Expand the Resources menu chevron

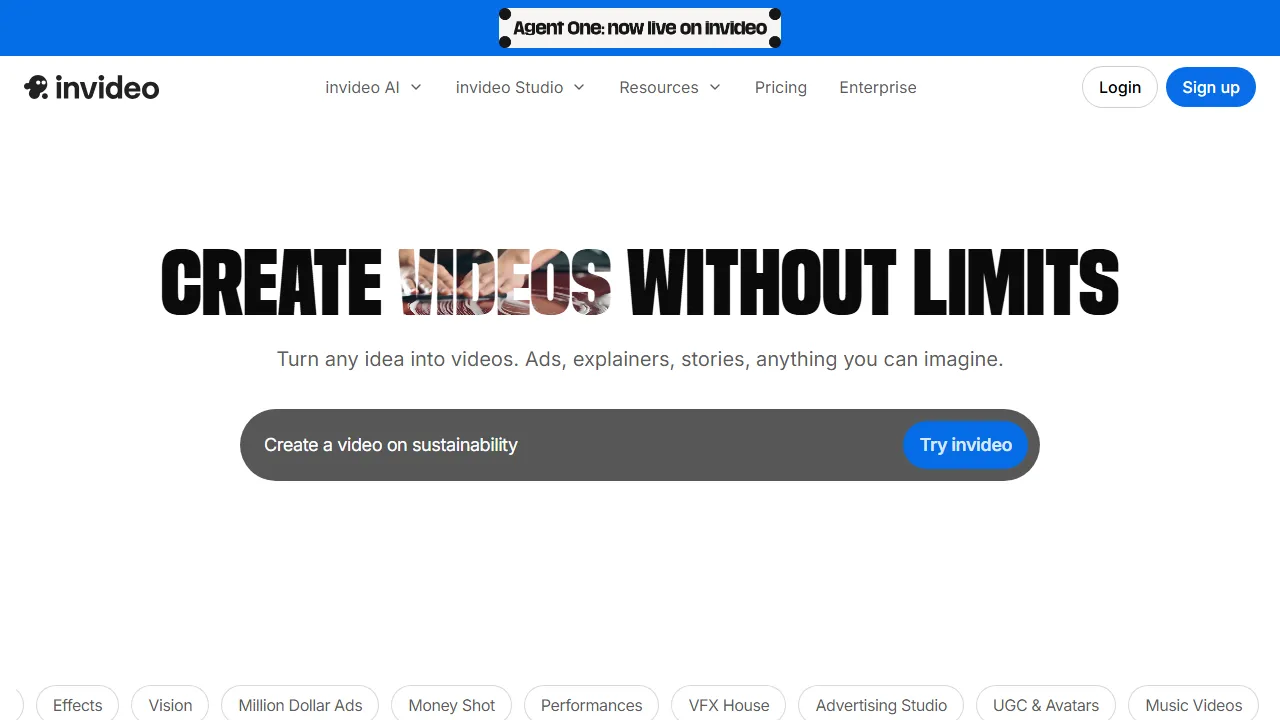click(715, 87)
